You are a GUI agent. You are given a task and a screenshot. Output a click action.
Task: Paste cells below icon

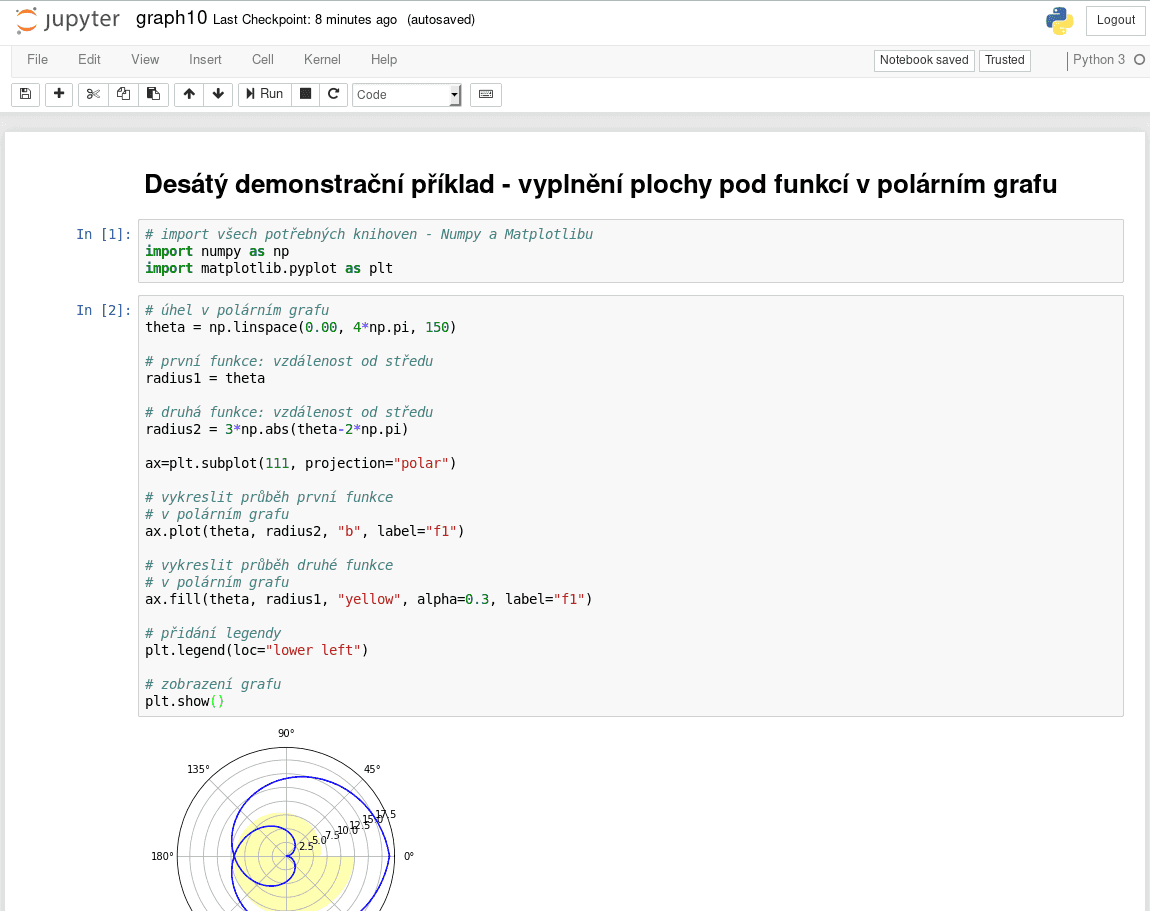(x=153, y=94)
